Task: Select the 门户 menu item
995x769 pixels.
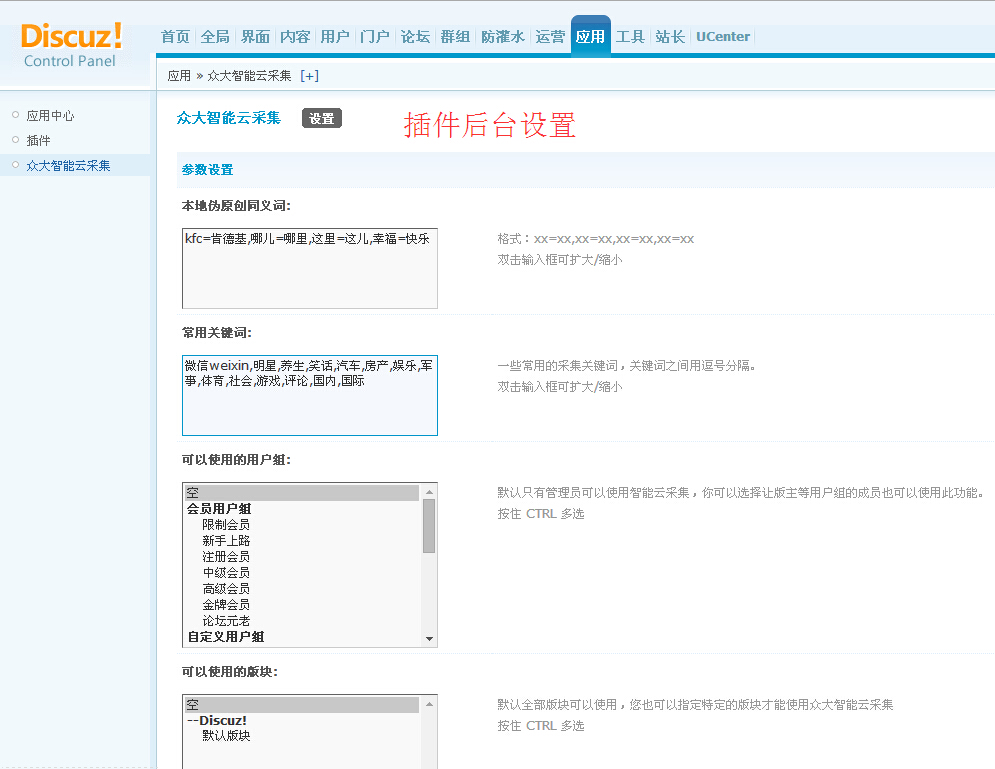Action: tap(375, 35)
